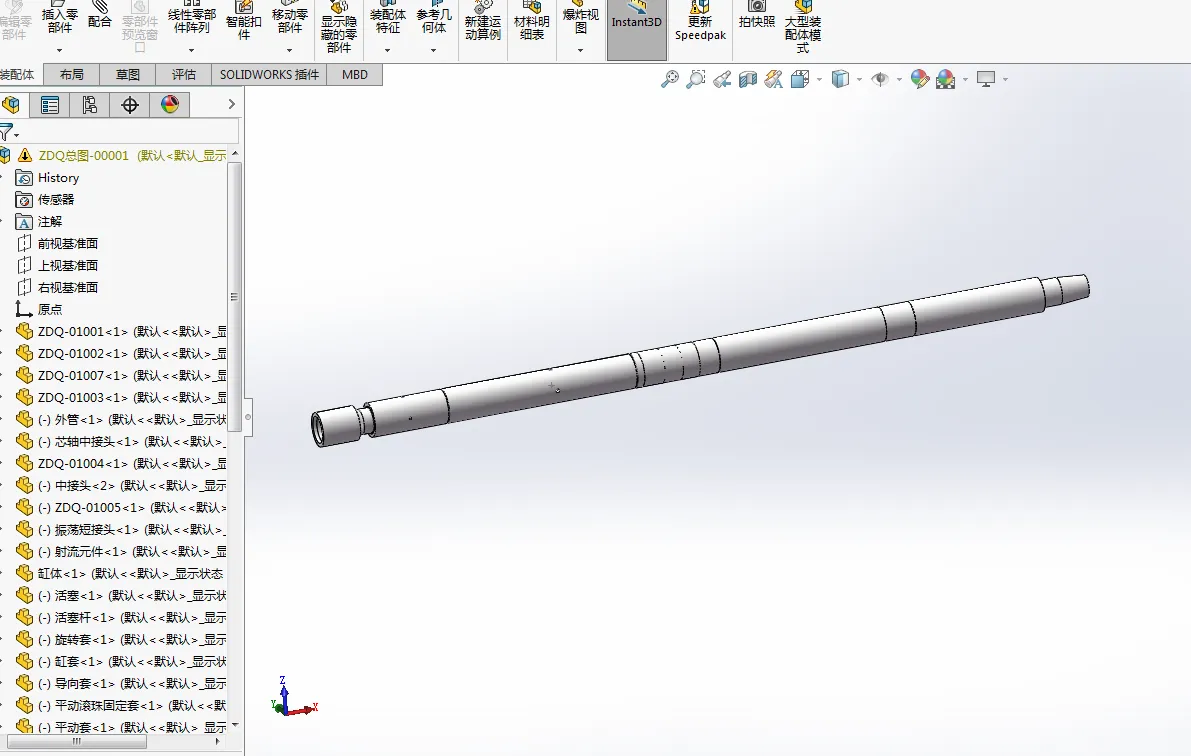Switch to the 装配体 tab
The width and height of the screenshot is (1191, 756).
pyautogui.click(x=18, y=74)
